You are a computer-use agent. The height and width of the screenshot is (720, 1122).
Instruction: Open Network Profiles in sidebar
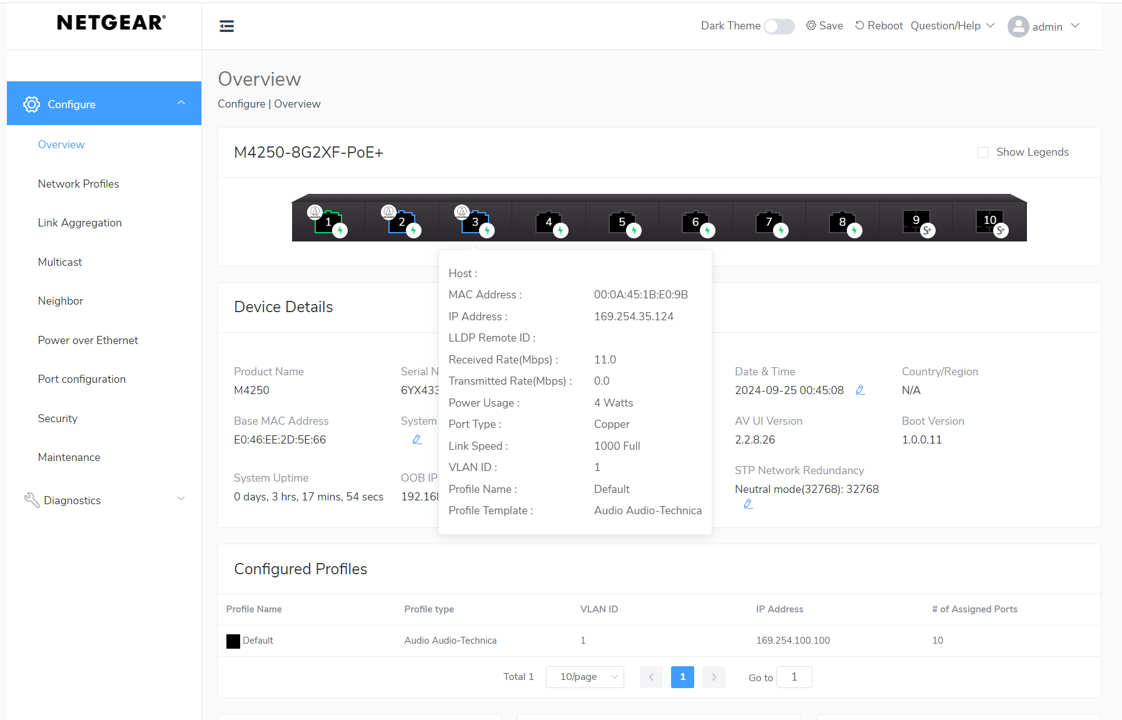79,184
